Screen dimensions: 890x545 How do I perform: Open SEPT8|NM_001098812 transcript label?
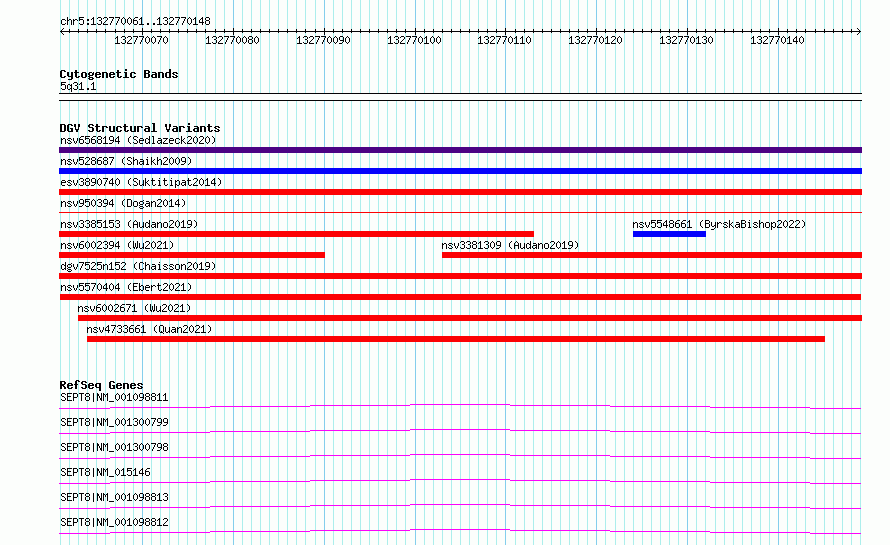pos(114,522)
